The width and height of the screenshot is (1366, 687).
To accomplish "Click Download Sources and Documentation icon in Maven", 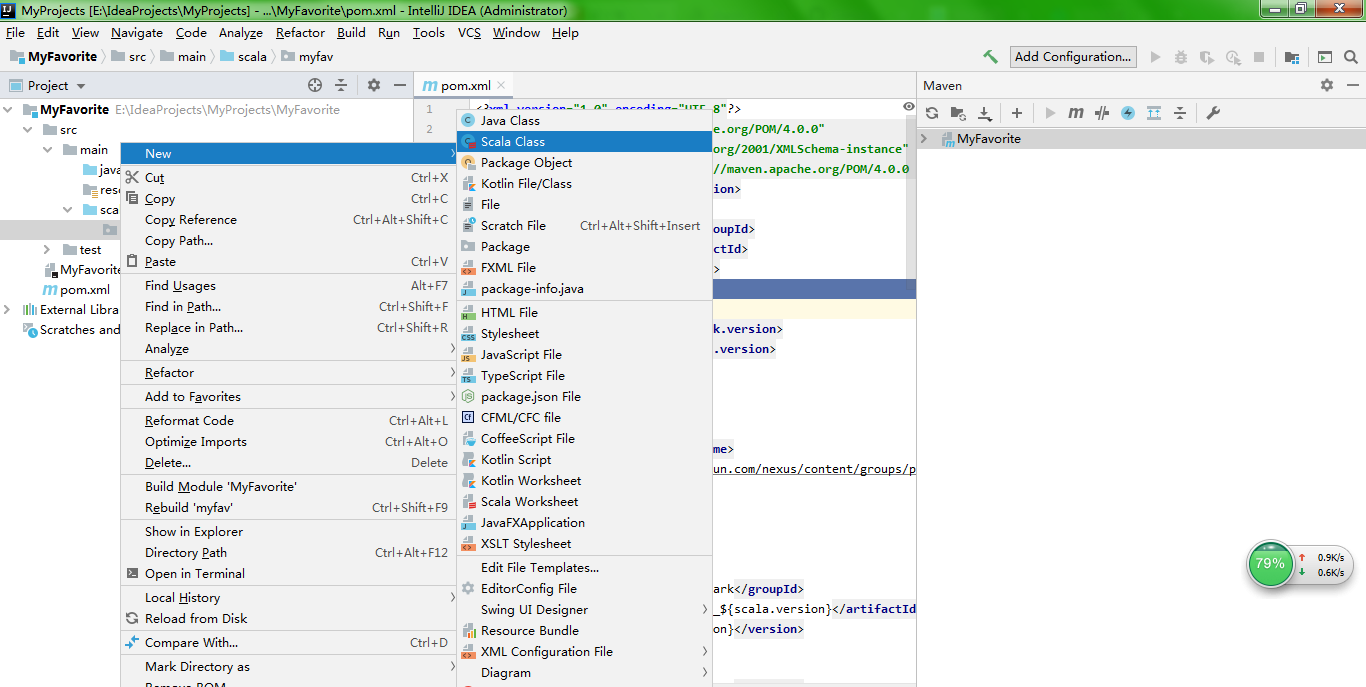I will point(984,113).
